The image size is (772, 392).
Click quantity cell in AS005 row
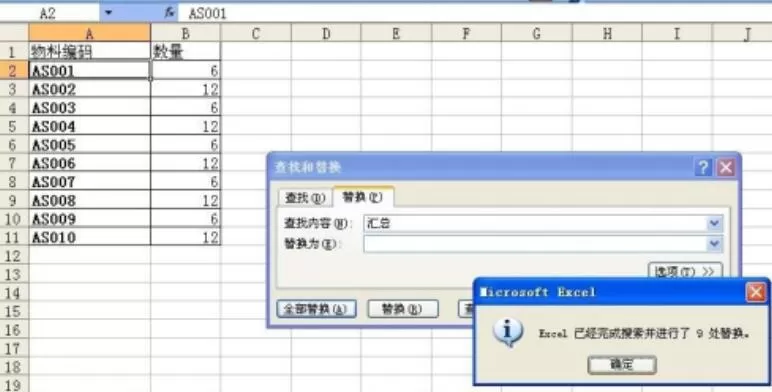click(186, 145)
